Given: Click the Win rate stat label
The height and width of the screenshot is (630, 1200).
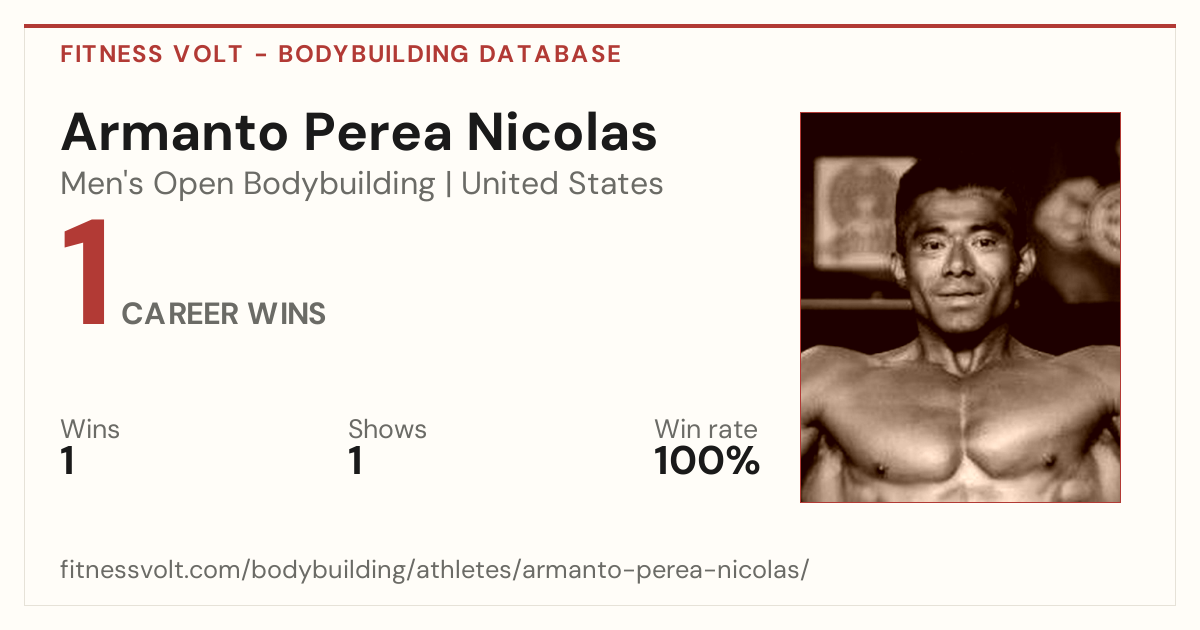Looking at the screenshot, I should (x=706, y=430).
